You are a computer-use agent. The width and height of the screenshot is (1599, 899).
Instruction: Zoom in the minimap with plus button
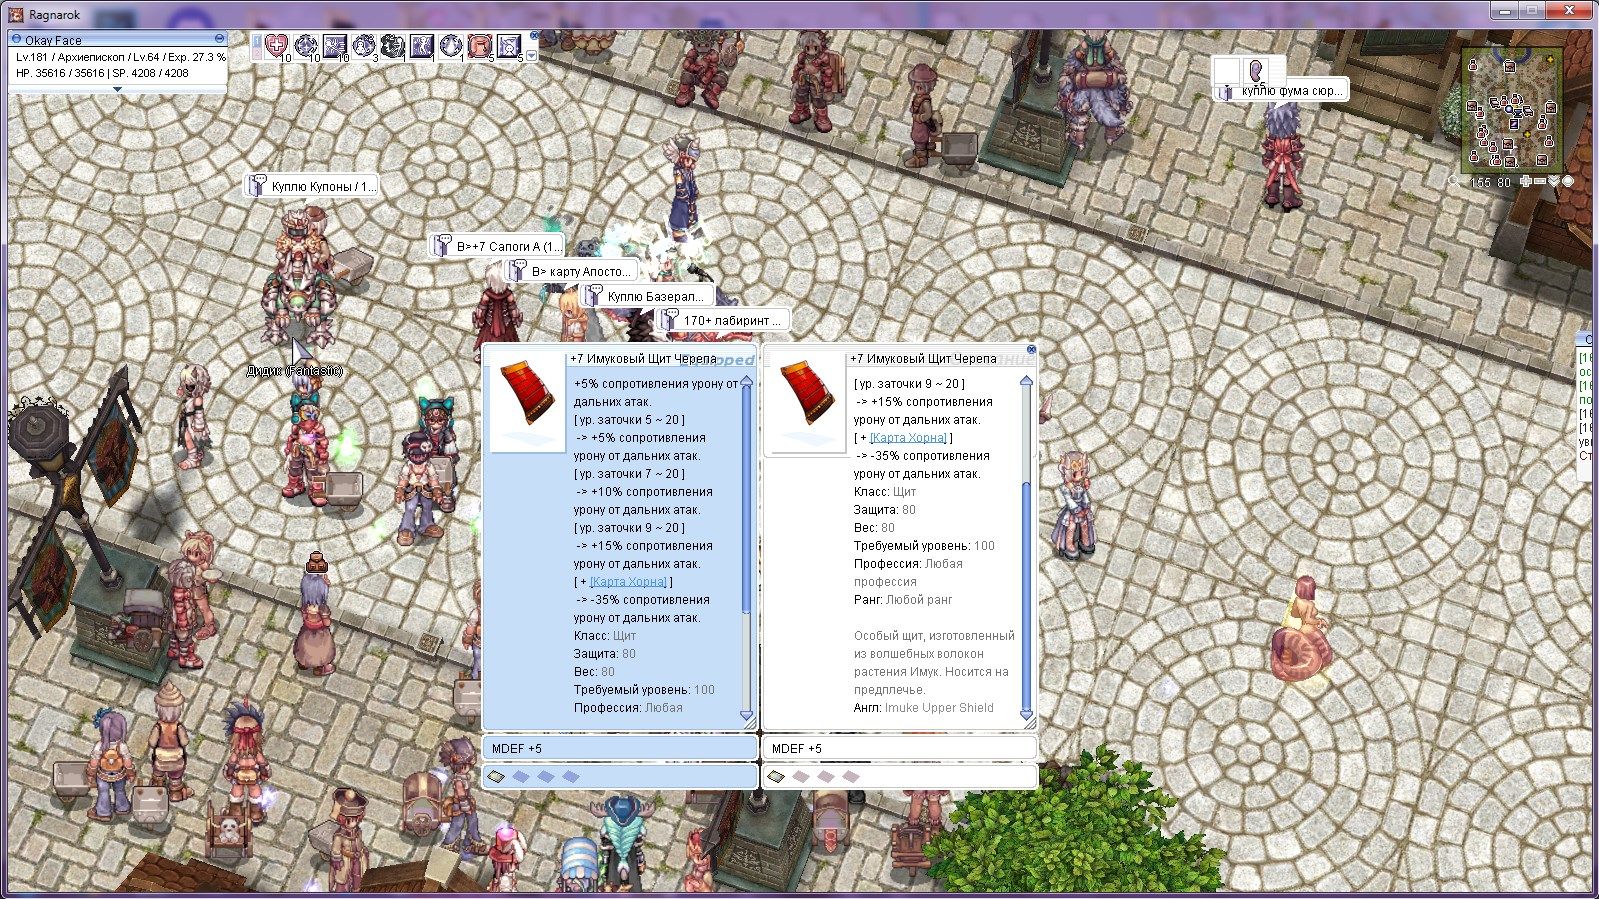click(1526, 181)
